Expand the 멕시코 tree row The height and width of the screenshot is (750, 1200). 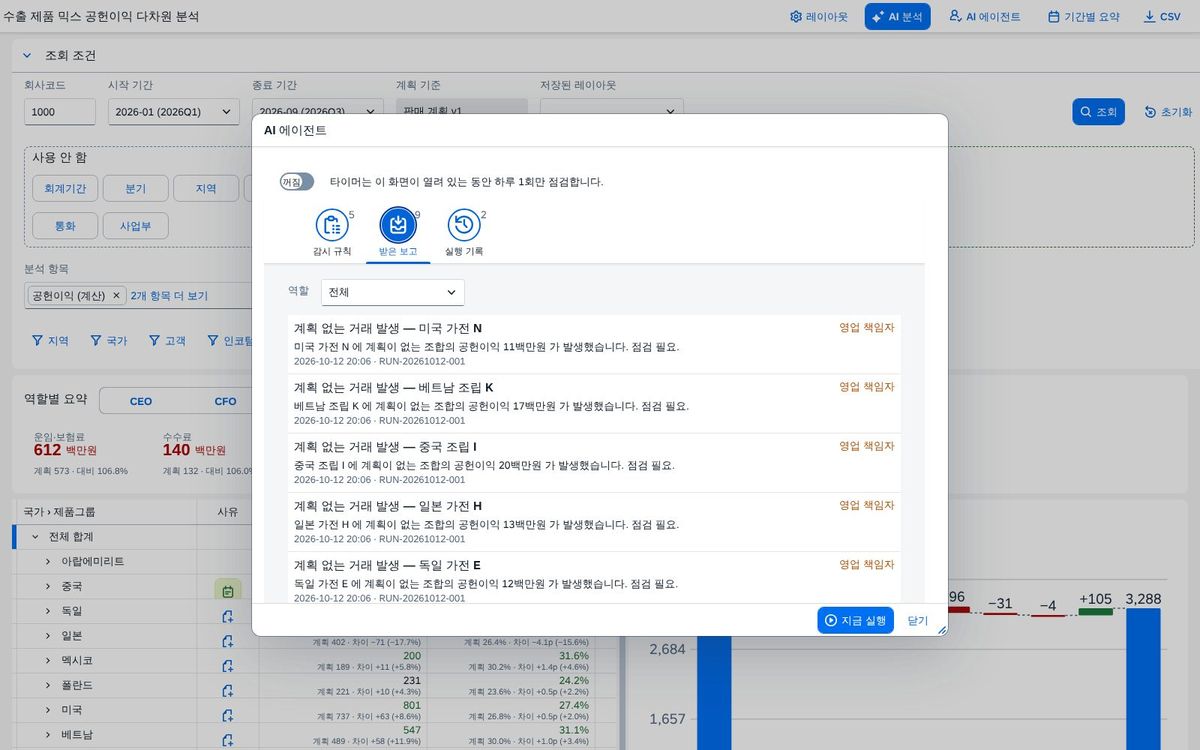tap(48, 661)
